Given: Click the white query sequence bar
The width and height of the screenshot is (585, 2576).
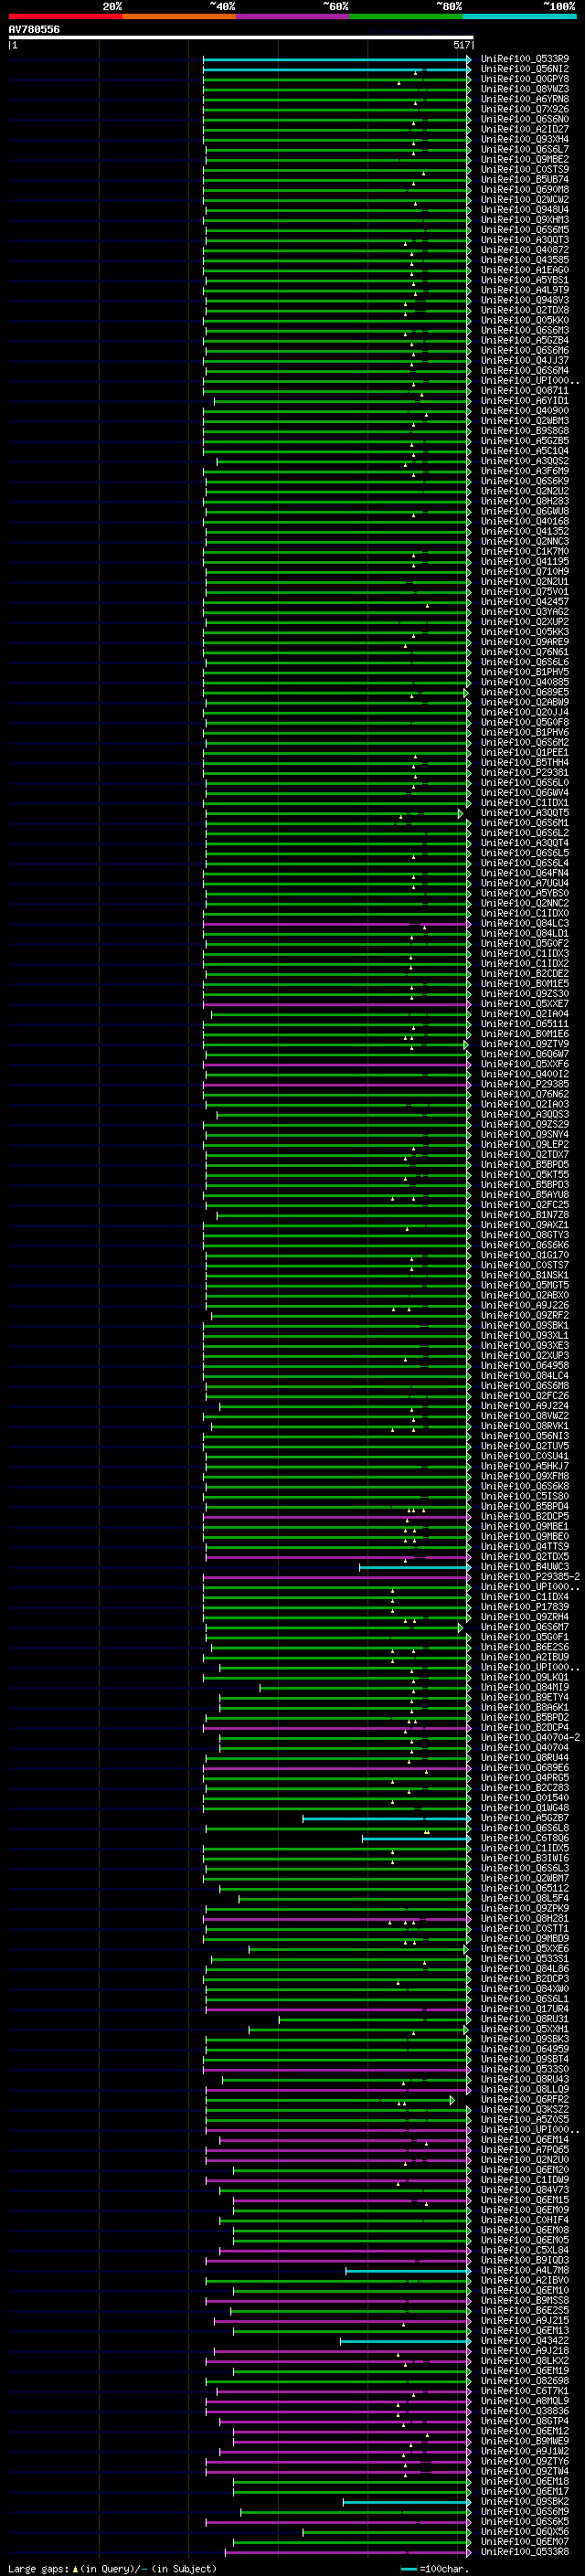Looking at the screenshot, I should click(240, 38).
